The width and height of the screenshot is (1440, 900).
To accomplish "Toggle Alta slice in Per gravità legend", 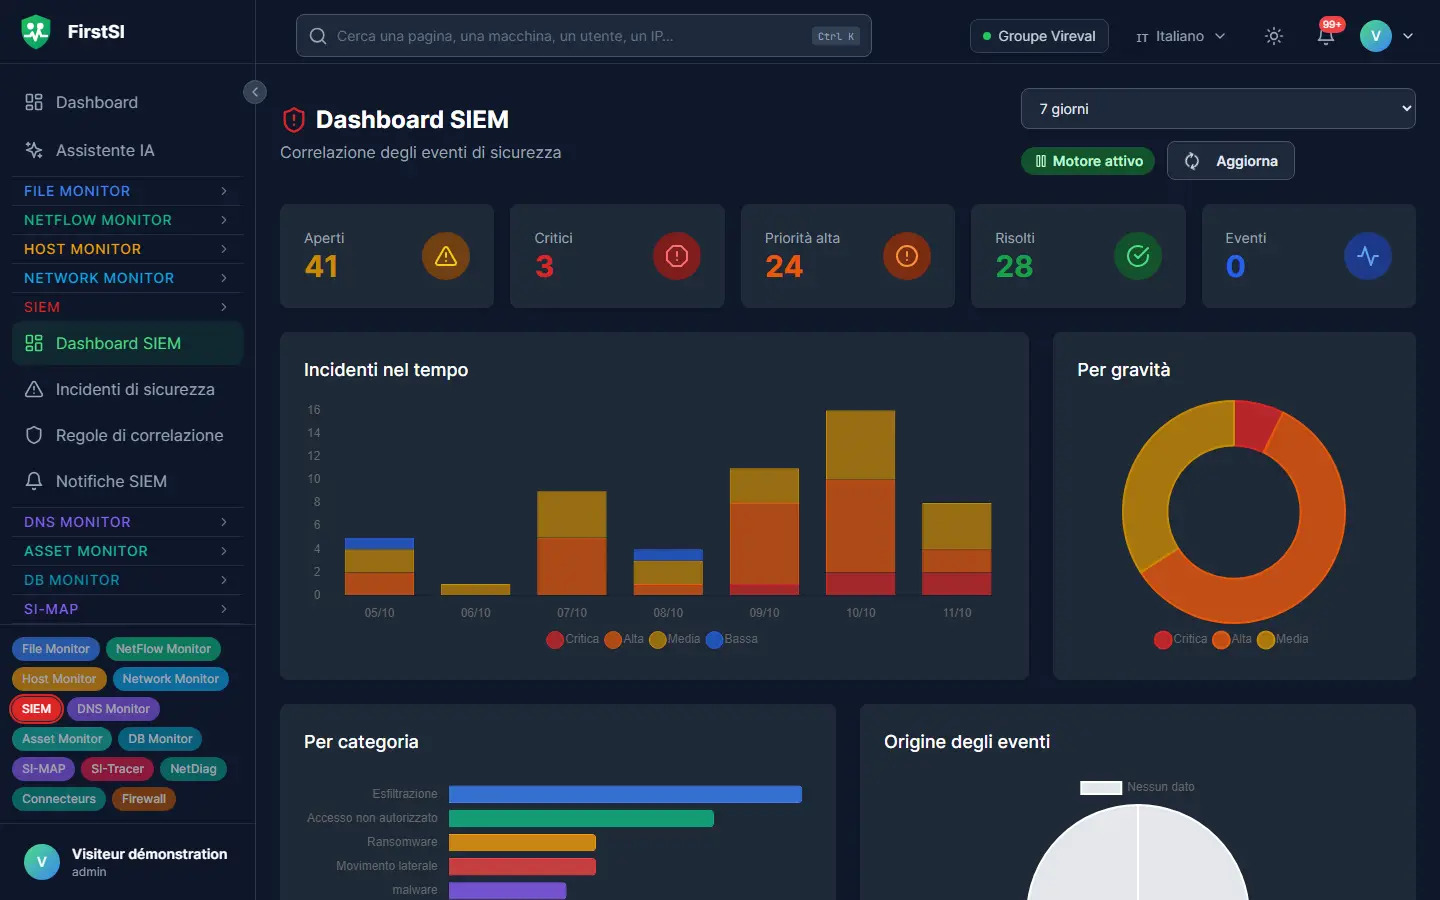I will (x=1232, y=639).
